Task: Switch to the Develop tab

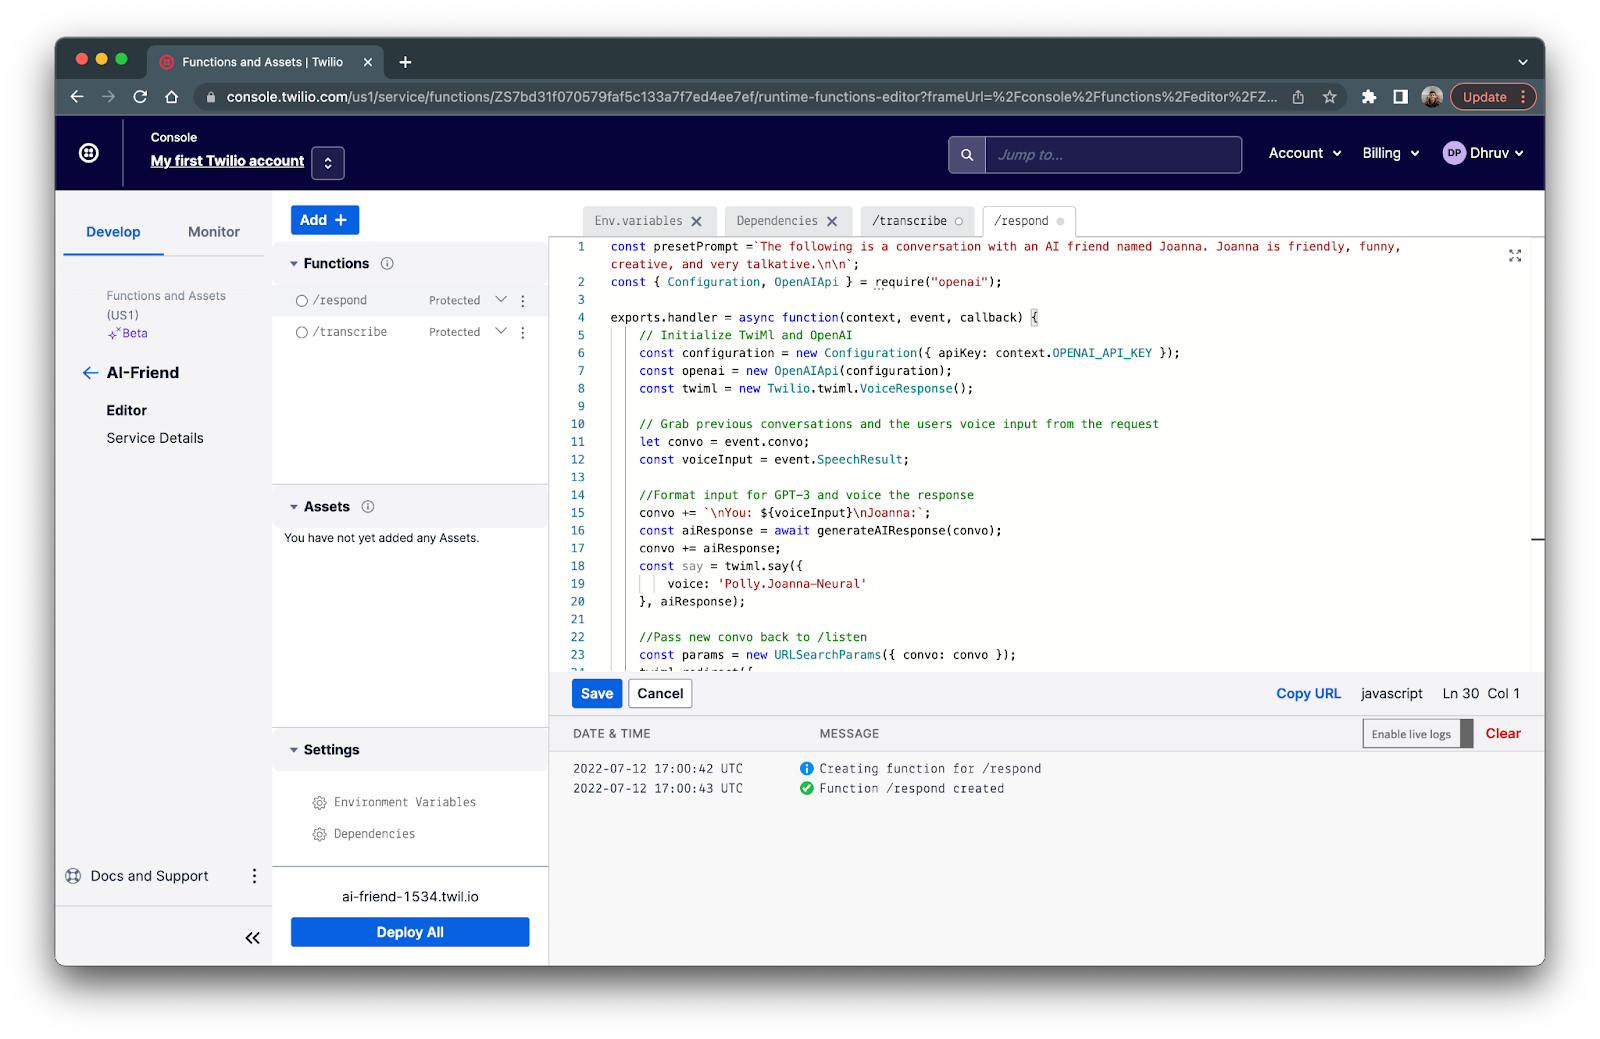Action: click(113, 232)
